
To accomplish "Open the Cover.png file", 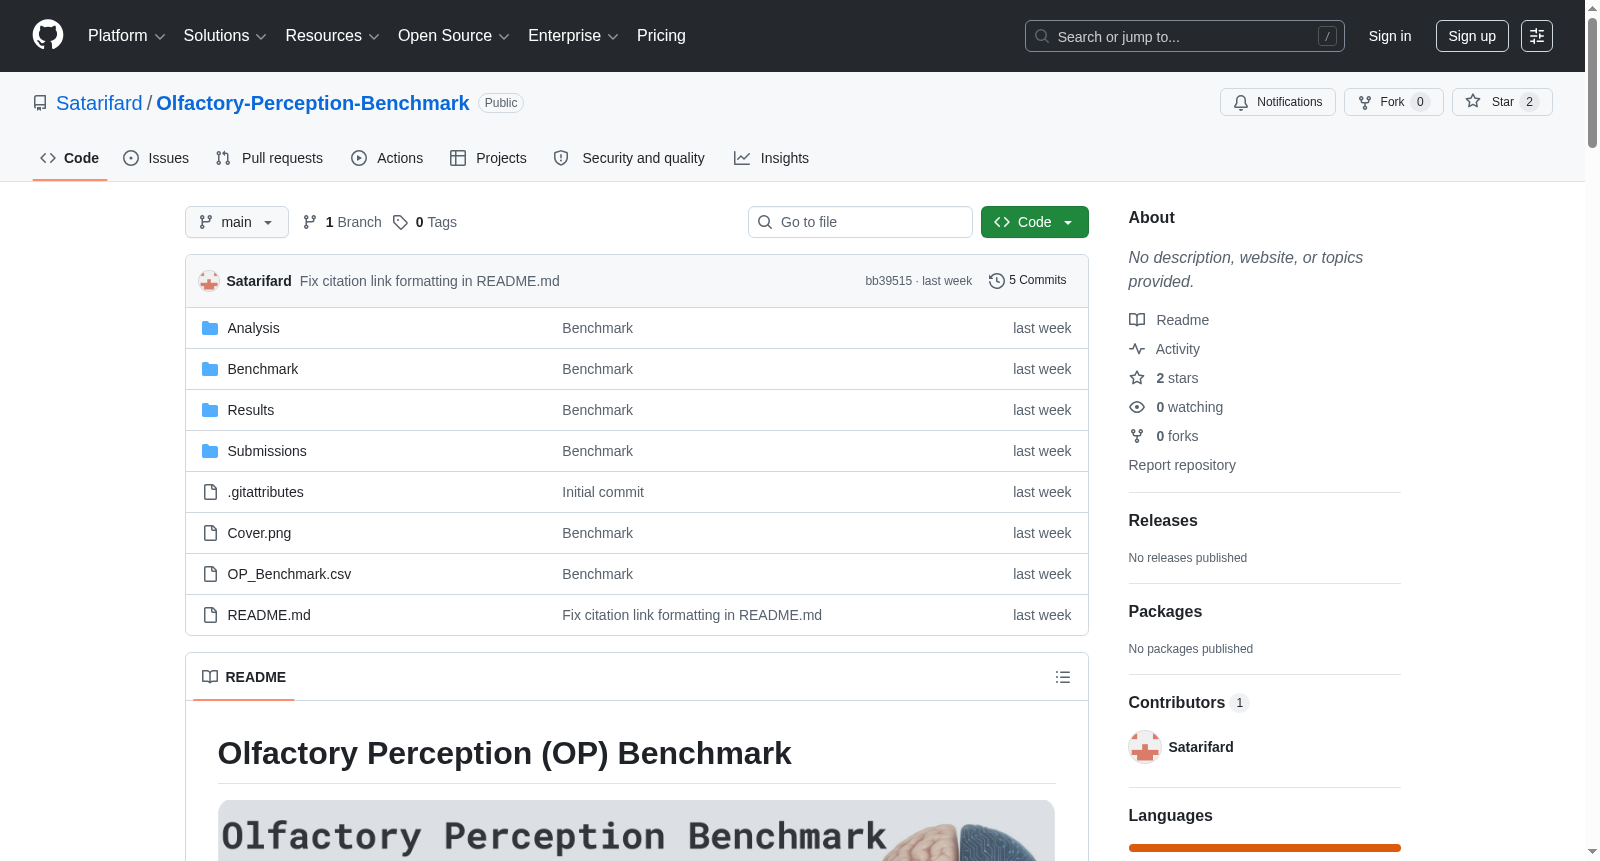I will [x=259, y=533].
